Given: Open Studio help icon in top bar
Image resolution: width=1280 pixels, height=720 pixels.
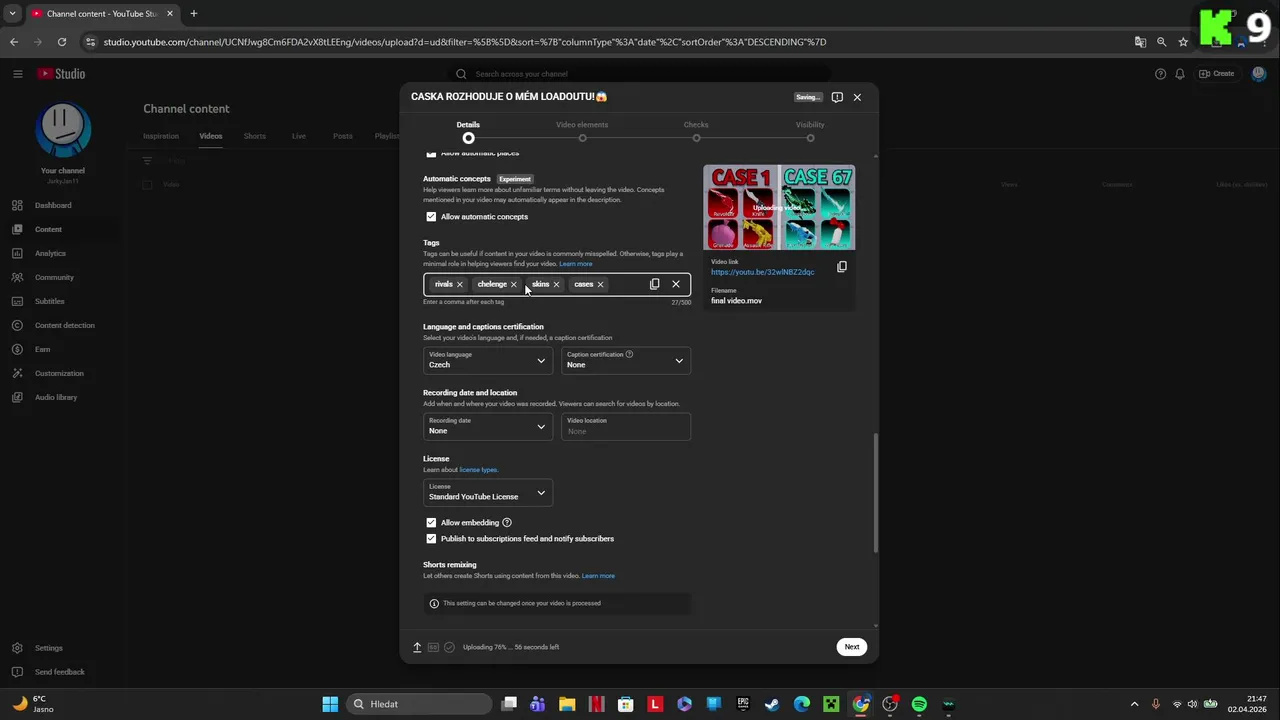Looking at the screenshot, I should click(1160, 74).
